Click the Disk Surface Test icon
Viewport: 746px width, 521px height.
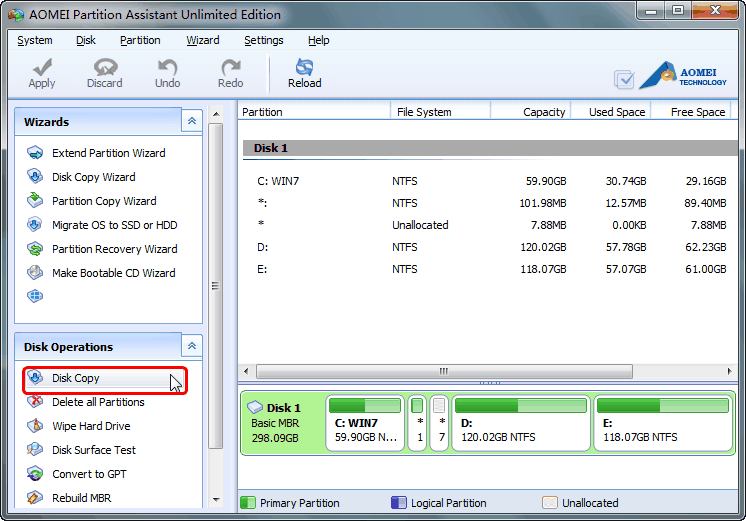(x=35, y=450)
